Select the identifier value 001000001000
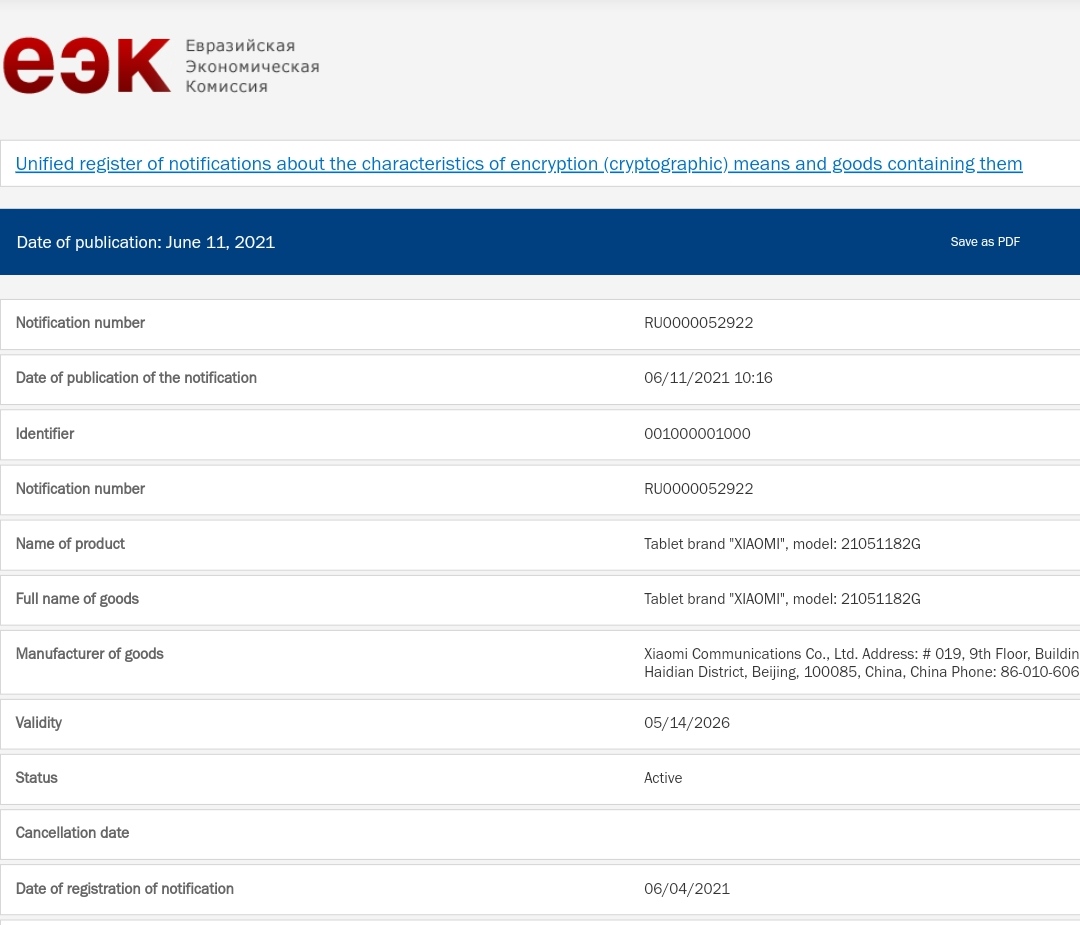The width and height of the screenshot is (1080, 925). [697, 434]
